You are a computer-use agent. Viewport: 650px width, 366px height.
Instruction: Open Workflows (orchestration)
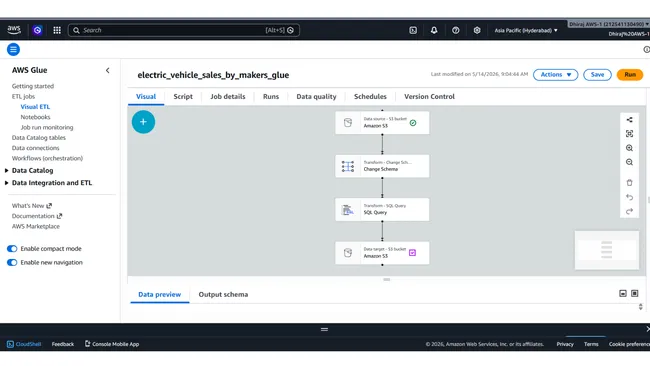47,158
